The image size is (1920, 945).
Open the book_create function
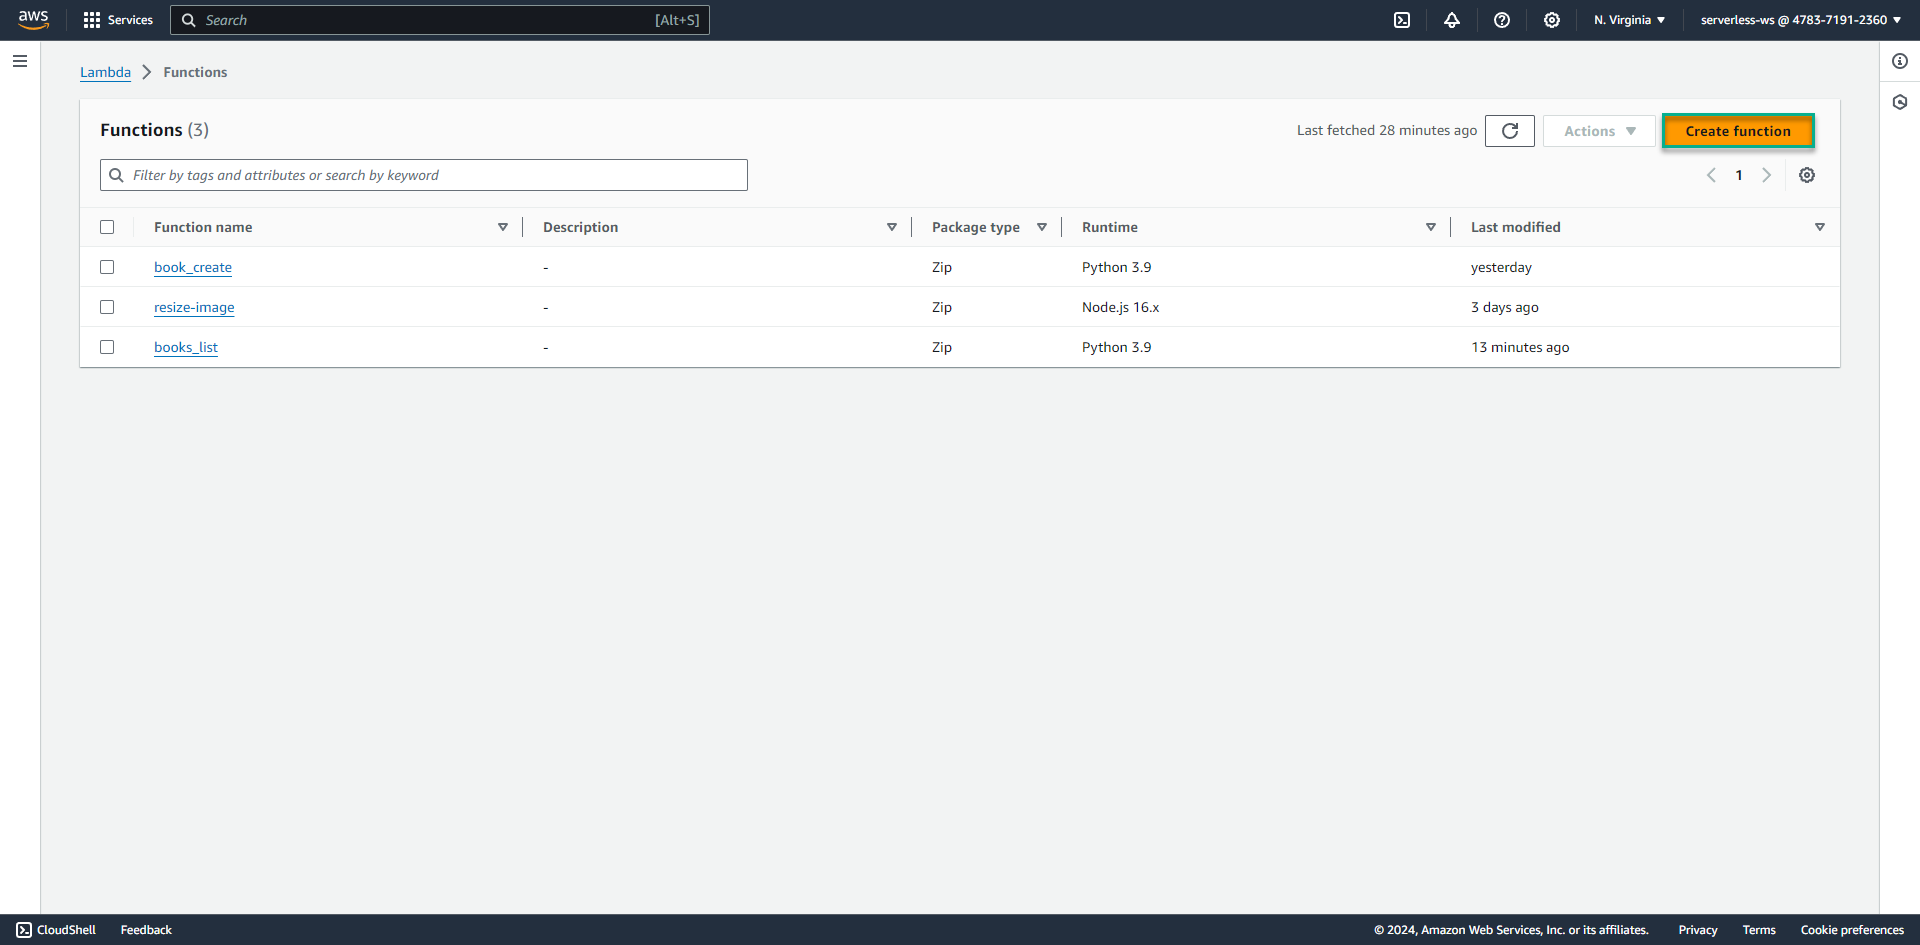[x=193, y=267]
